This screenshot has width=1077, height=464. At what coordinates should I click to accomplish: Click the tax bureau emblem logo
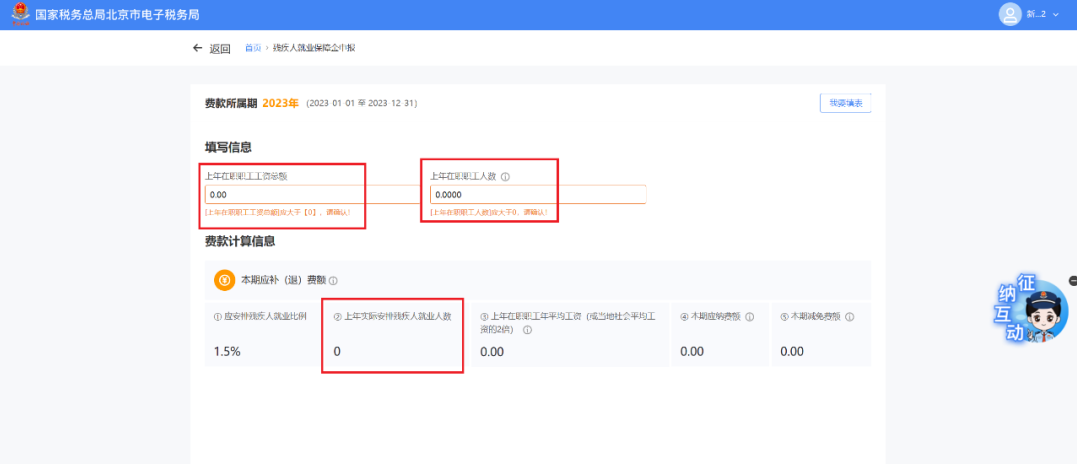click(x=21, y=14)
